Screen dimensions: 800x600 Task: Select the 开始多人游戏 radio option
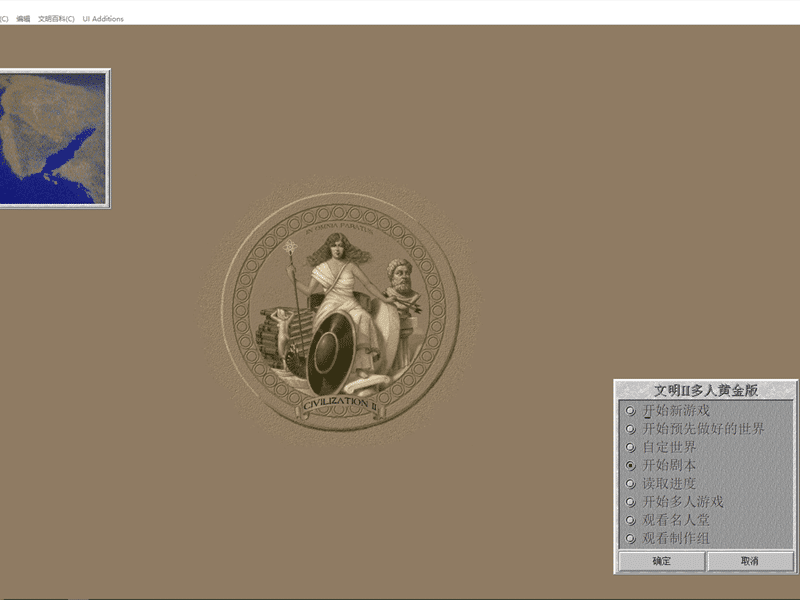pyautogui.click(x=631, y=502)
